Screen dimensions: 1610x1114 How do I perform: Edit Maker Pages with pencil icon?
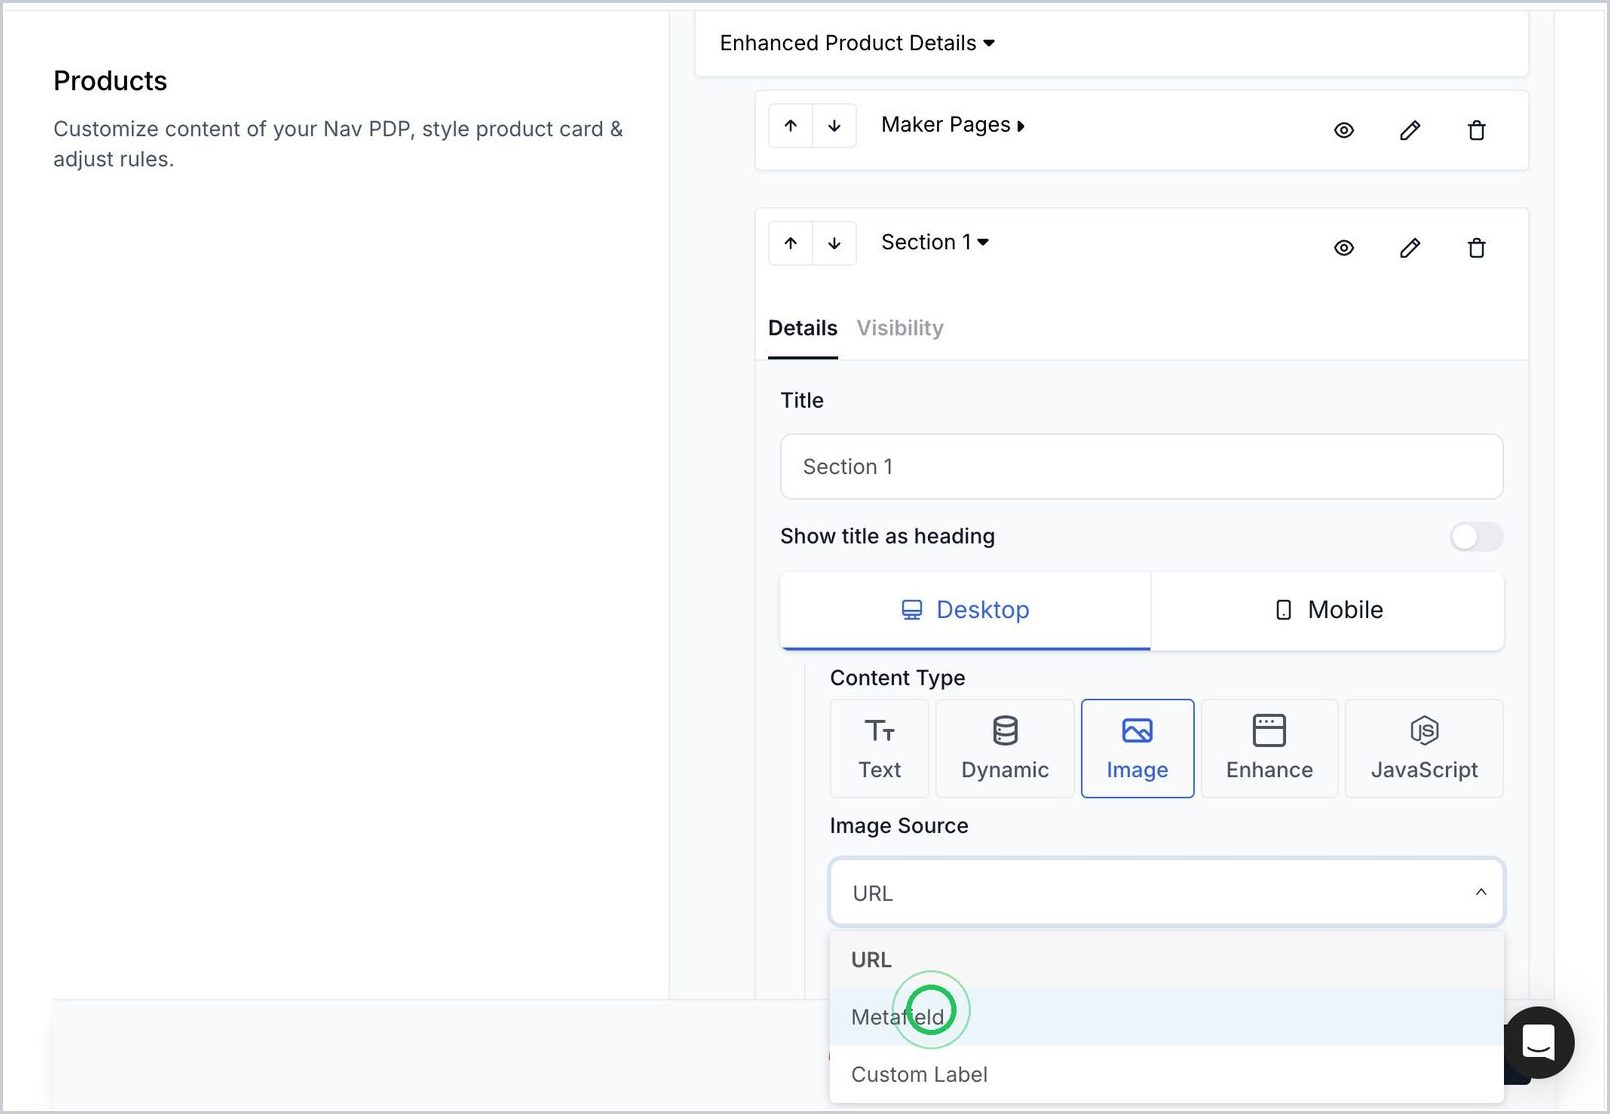click(1410, 130)
